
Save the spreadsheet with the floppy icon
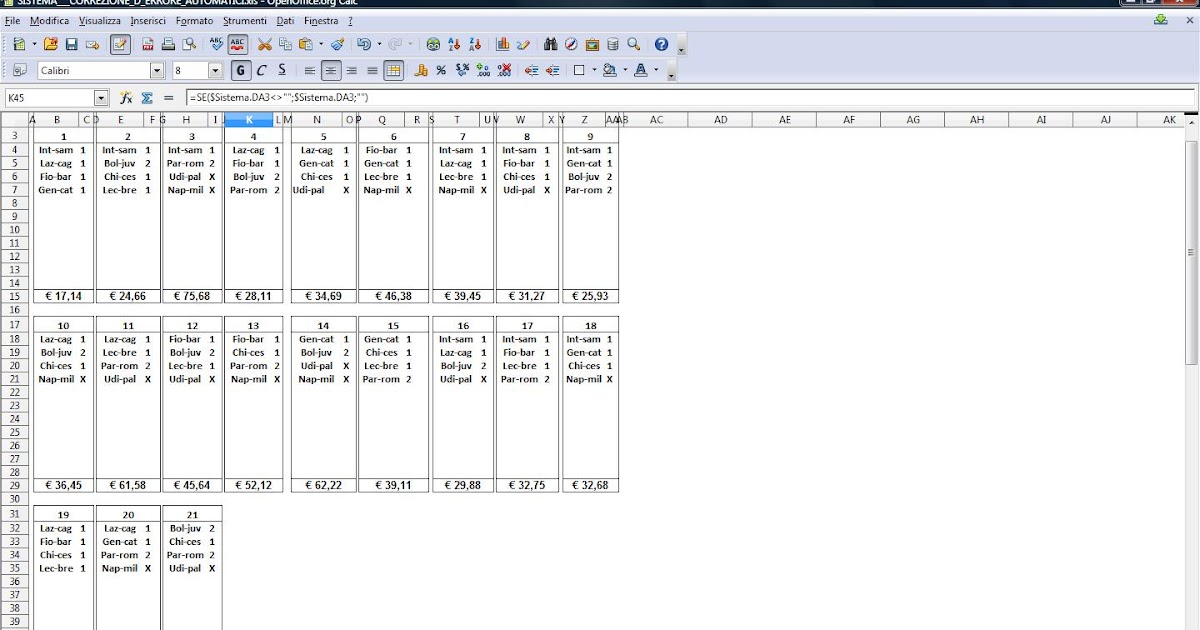point(71,44)
